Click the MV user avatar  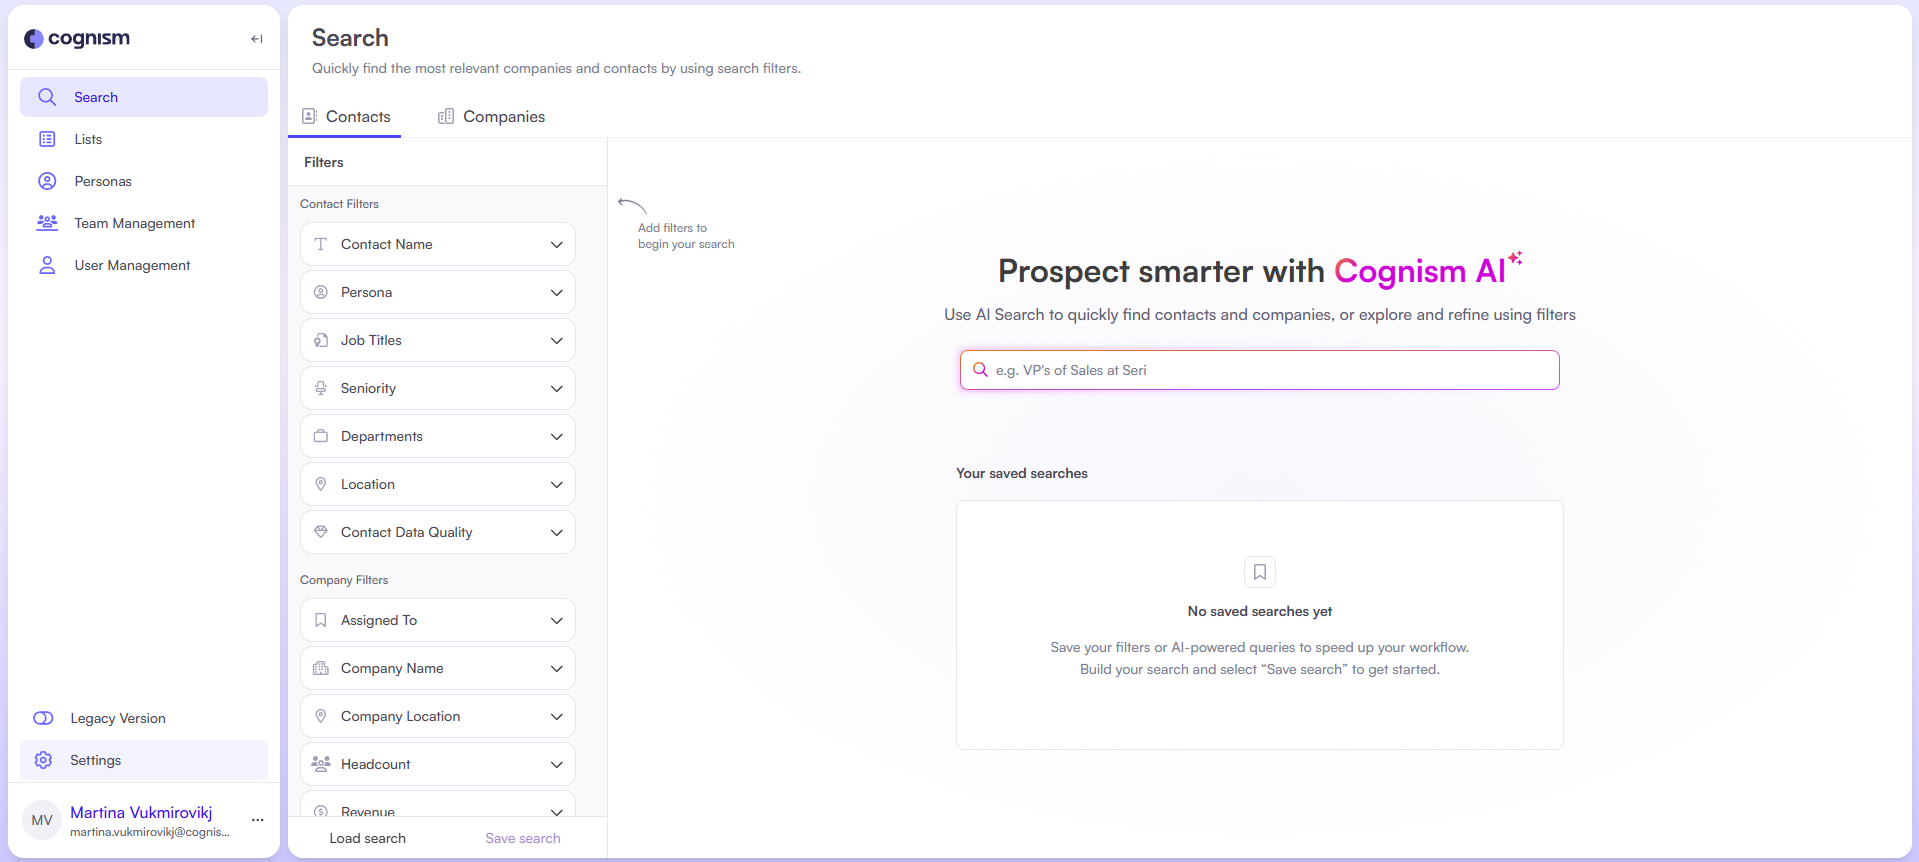click(x=42, y=820)
